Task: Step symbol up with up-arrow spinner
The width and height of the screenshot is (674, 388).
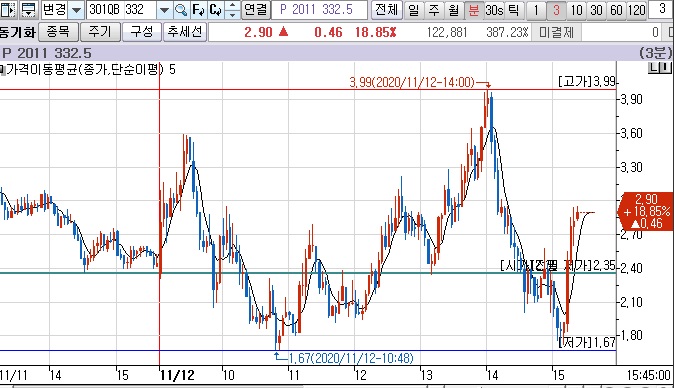Action: pyautogui.click(x=233, y=6)
